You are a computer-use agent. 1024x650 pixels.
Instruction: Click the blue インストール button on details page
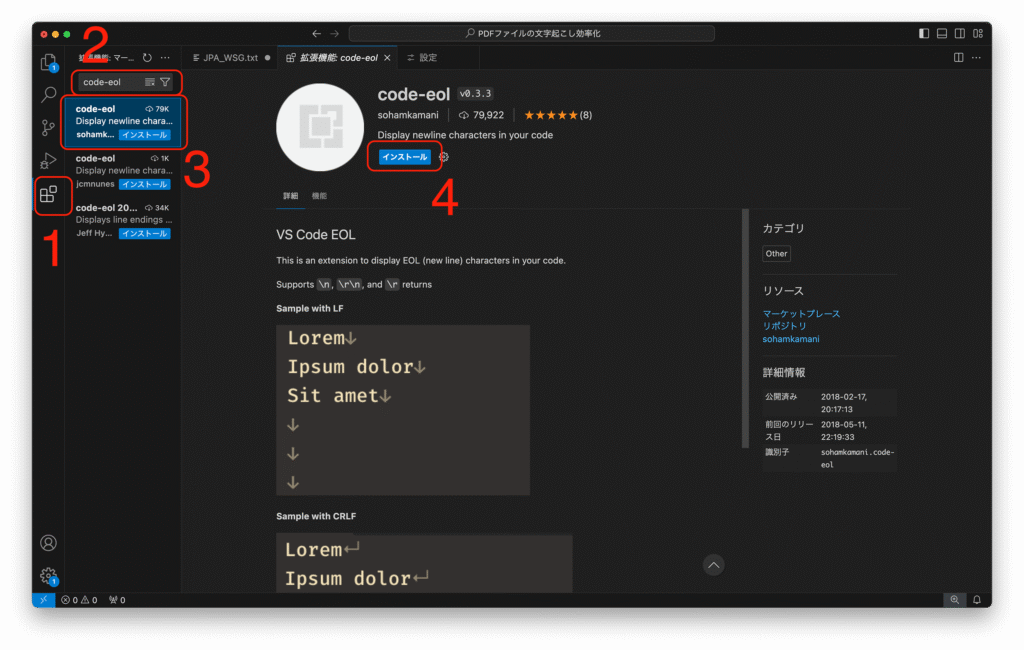coord(404,157)
